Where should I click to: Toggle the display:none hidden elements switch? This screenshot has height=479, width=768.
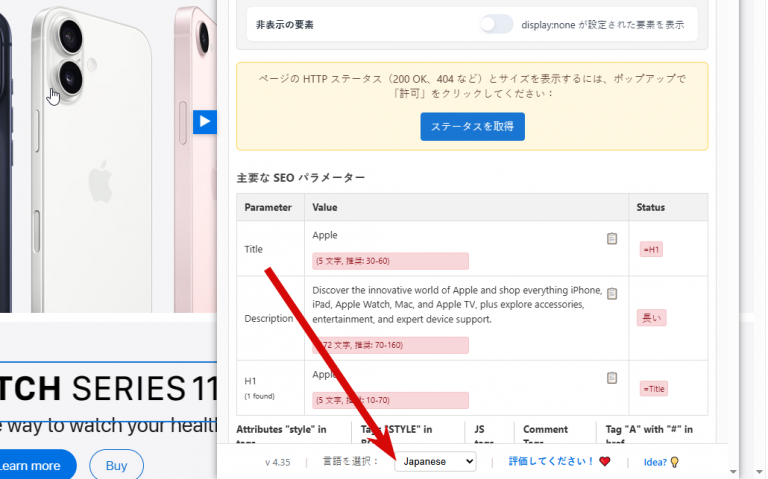click(x=496, y=24)
